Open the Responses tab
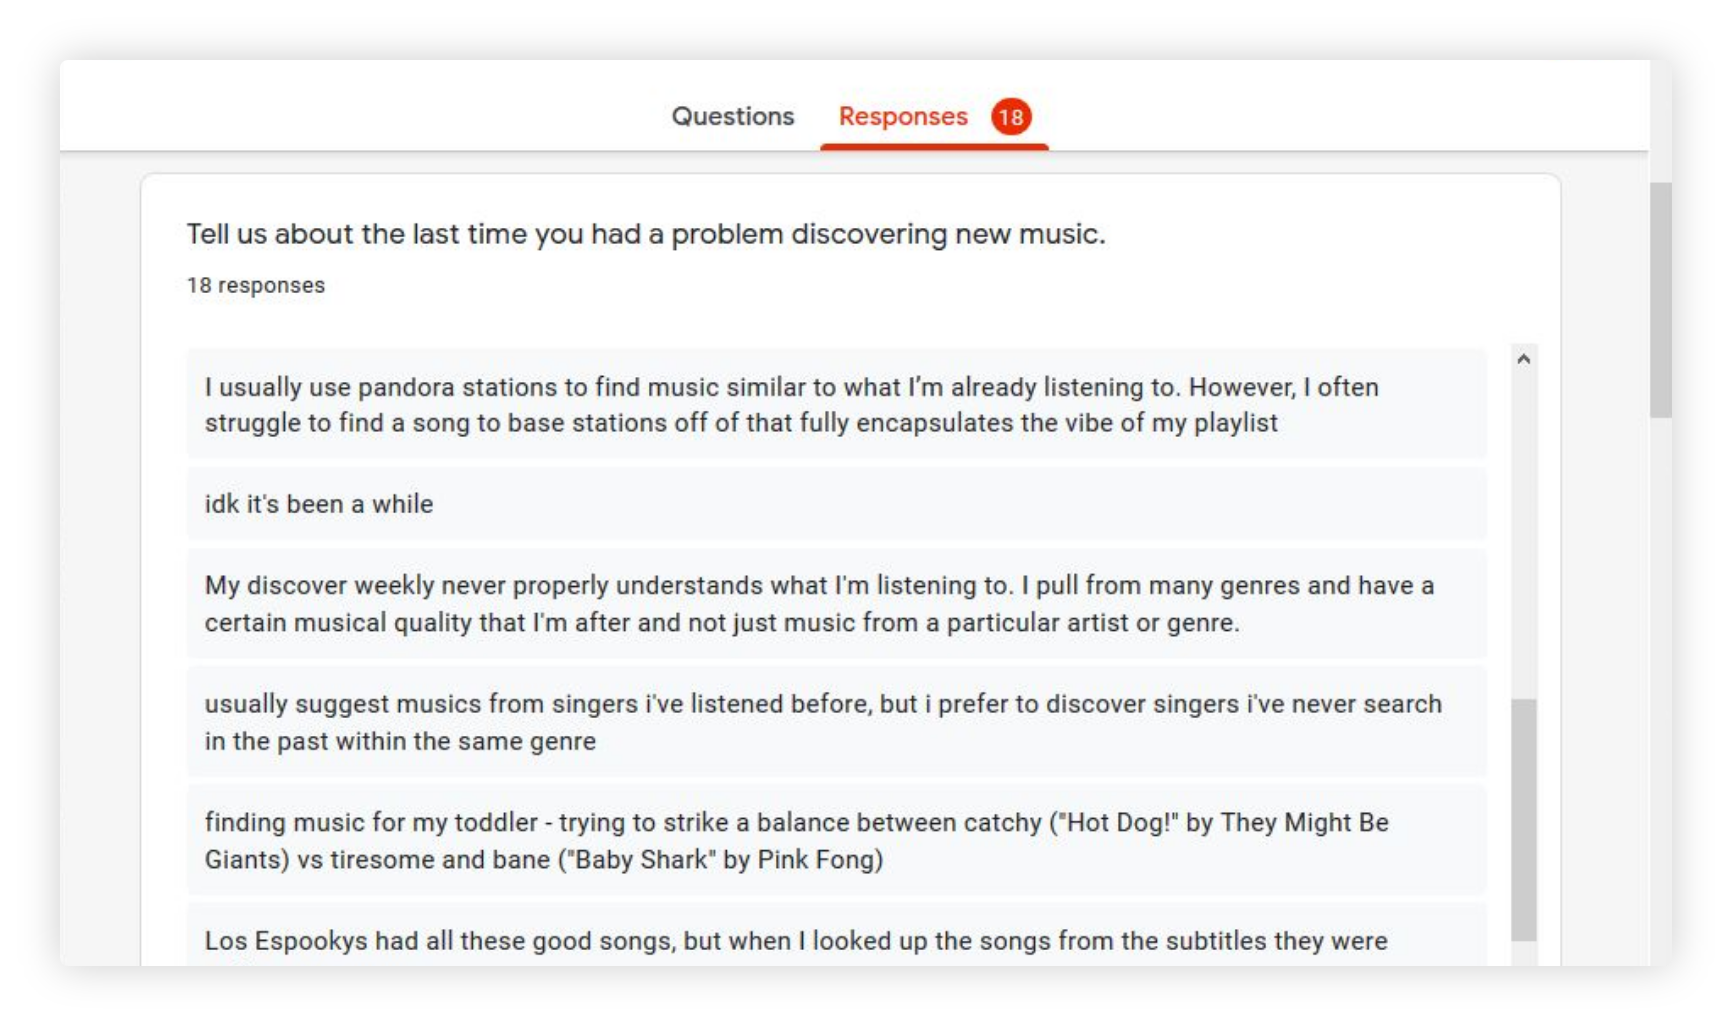The width and height of the screenshot is (1732, 1026). pyautogui.click(x=934, y=116)
